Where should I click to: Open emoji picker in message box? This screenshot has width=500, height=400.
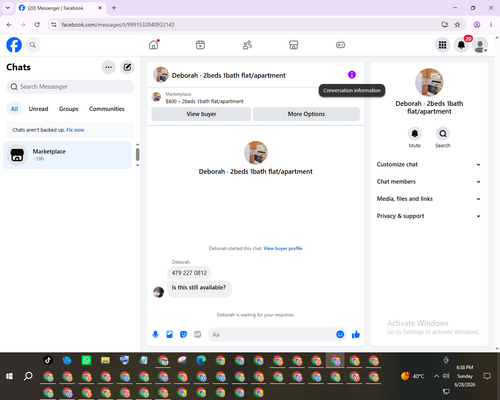340,334
